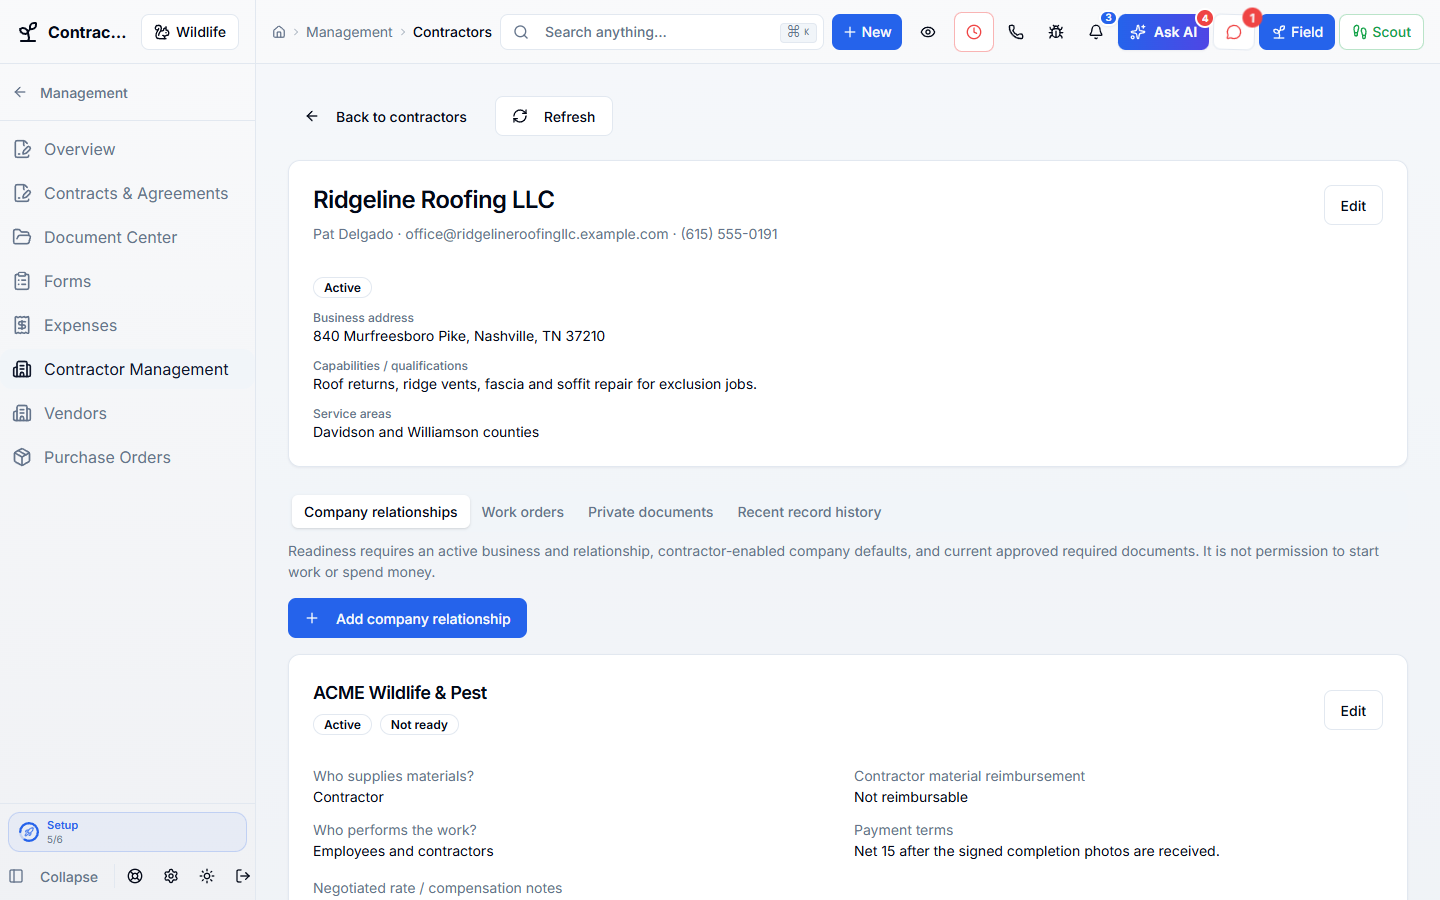Click the Not ready status badge

pos(419,725)
